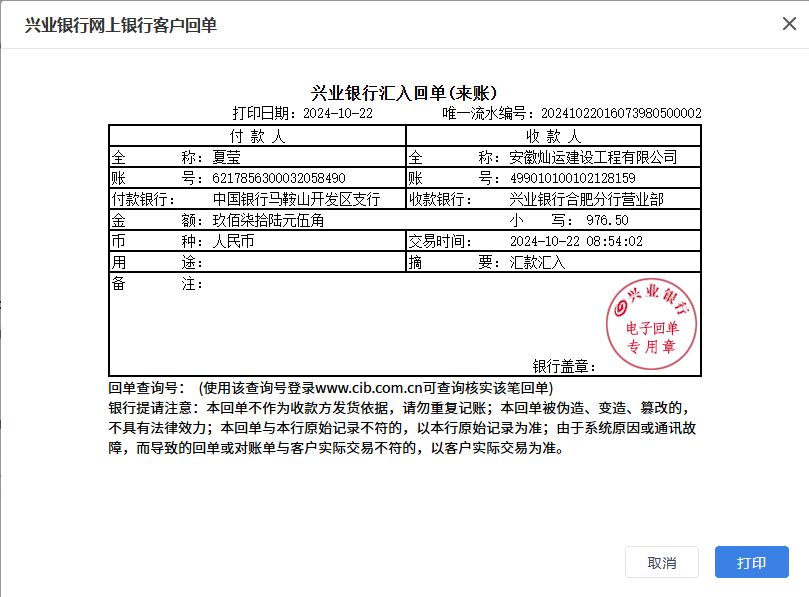Image resolution: width=809 pixels, height=597 pixels.
Task: Select payee name 安徽灿运建设工程有限公司
Action: tap(593, 157)
